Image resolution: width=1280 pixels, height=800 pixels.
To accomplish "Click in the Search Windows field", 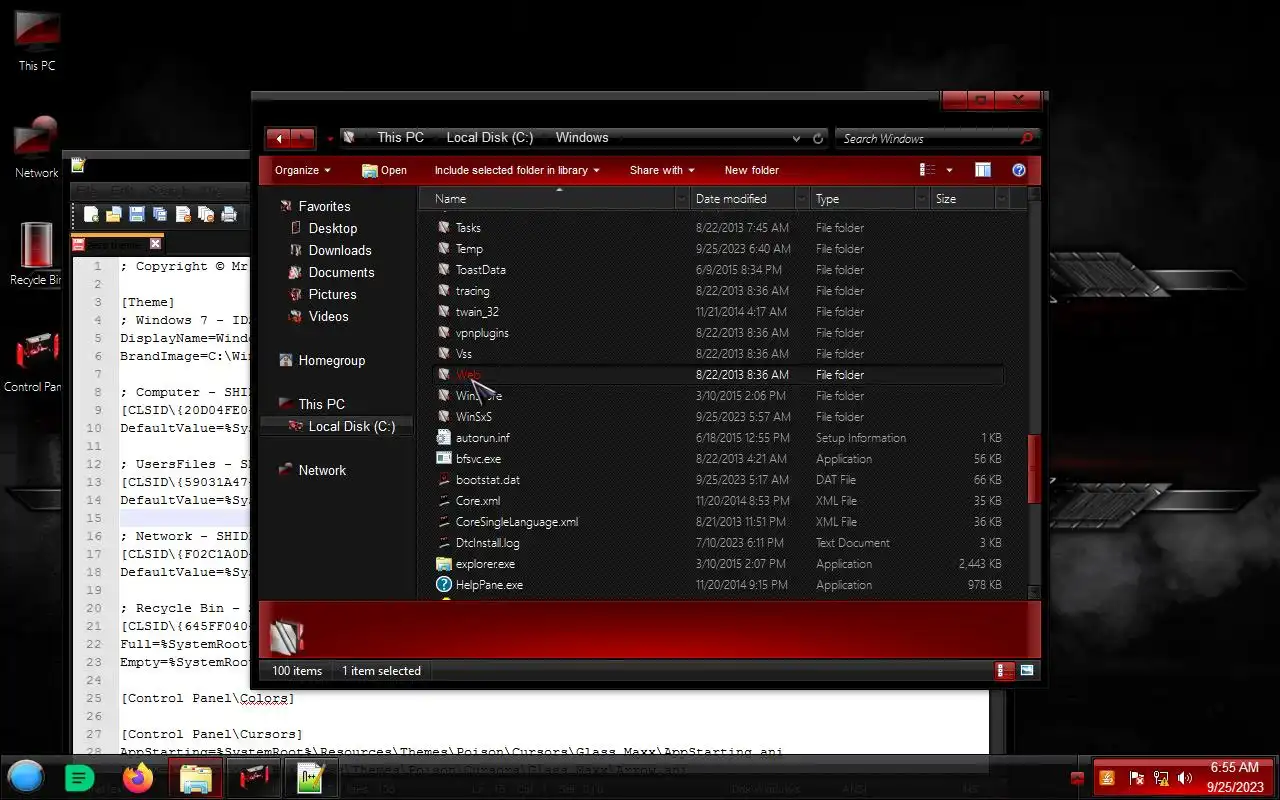I will [x=925, y=138].
